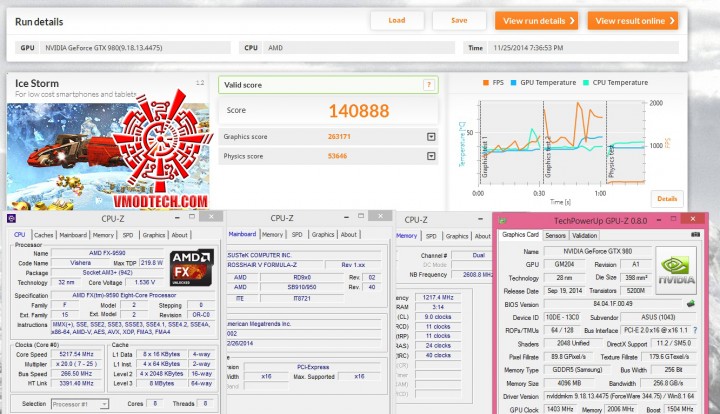720x414 pixels.
Task: Click the Details button below the chart
Action: click(667, 199)
